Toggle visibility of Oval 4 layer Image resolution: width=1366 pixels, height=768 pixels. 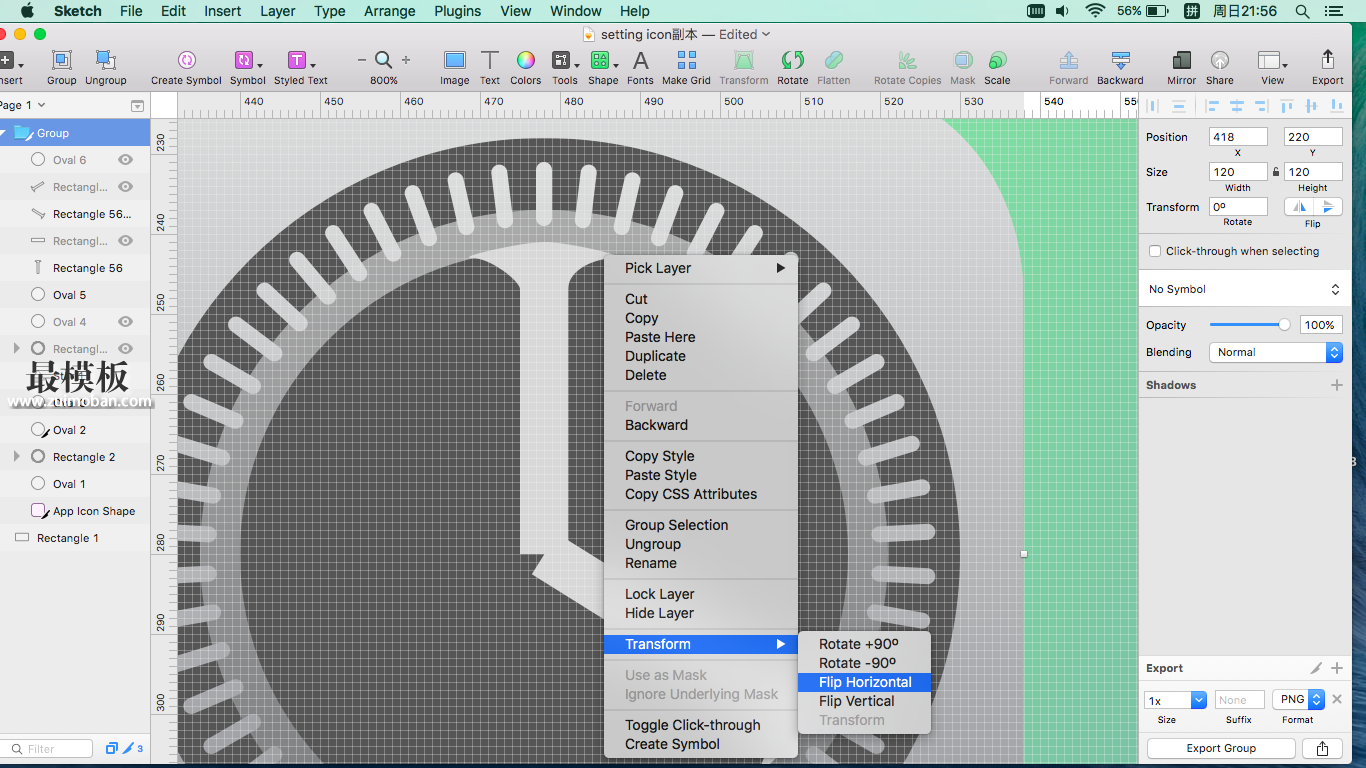pyautogui.click(x=125, y=322)
